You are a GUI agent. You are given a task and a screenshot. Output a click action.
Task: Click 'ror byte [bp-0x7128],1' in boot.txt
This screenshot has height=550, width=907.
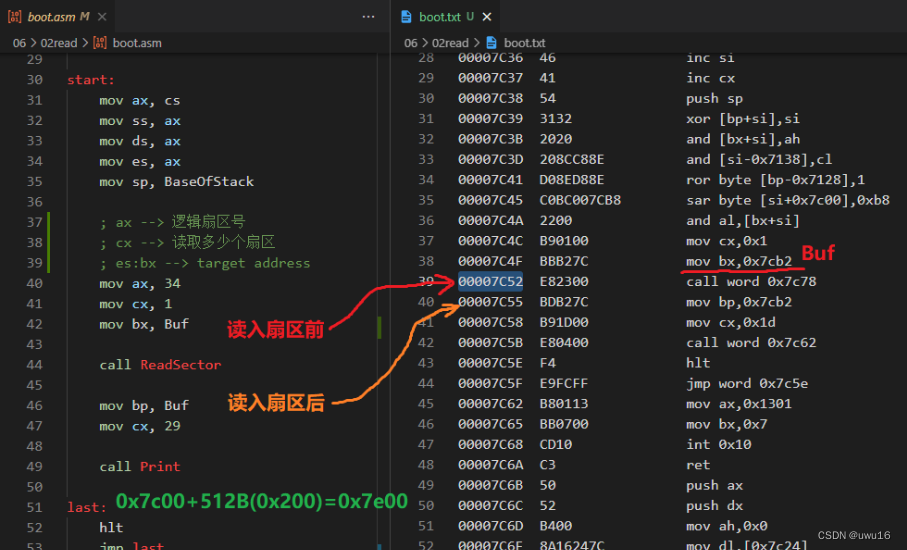click(775, 180)
